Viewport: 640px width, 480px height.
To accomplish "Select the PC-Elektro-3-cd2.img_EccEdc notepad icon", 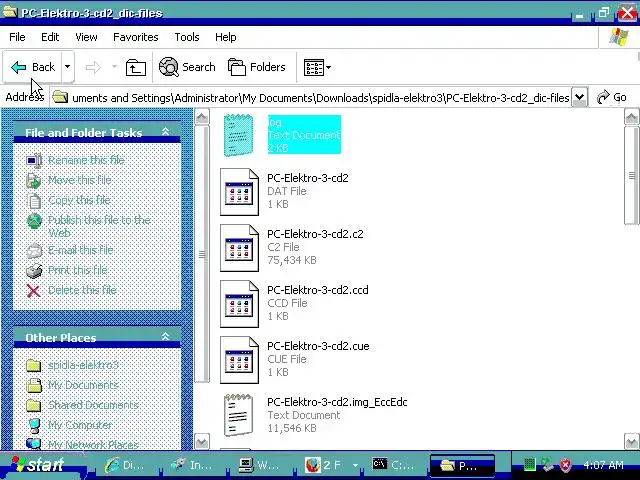I will pyautogui.click(x=239, y=415).
